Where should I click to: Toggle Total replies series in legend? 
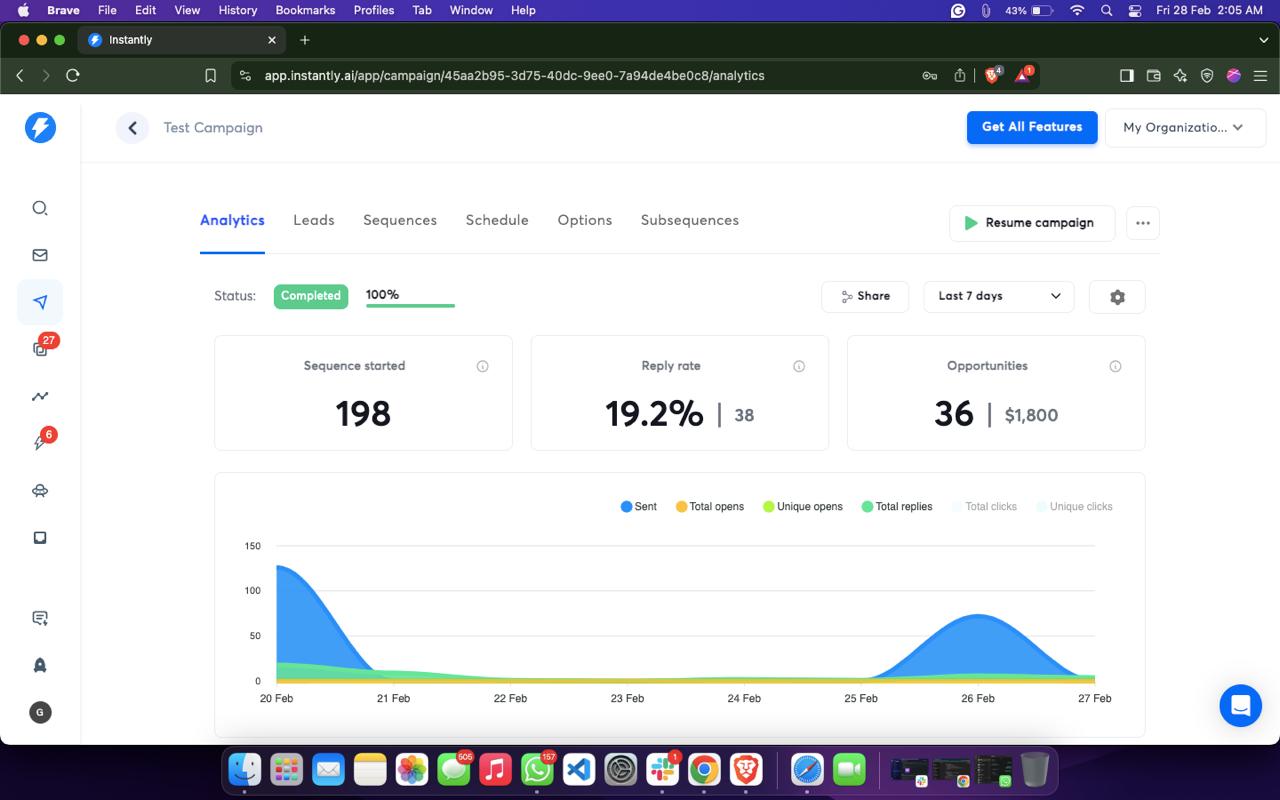pyautogui.click(x=897, y=507)
